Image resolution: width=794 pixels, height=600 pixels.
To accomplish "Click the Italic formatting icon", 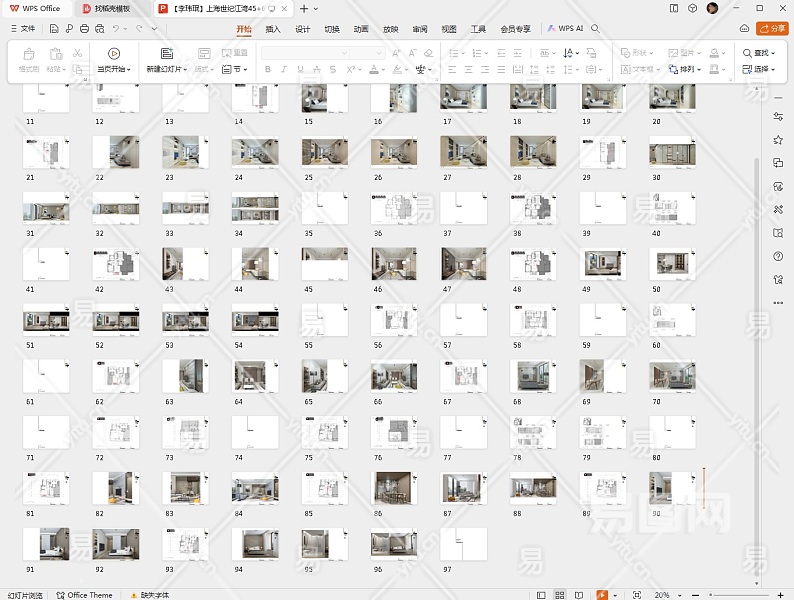I will click(x=284, y=70).
